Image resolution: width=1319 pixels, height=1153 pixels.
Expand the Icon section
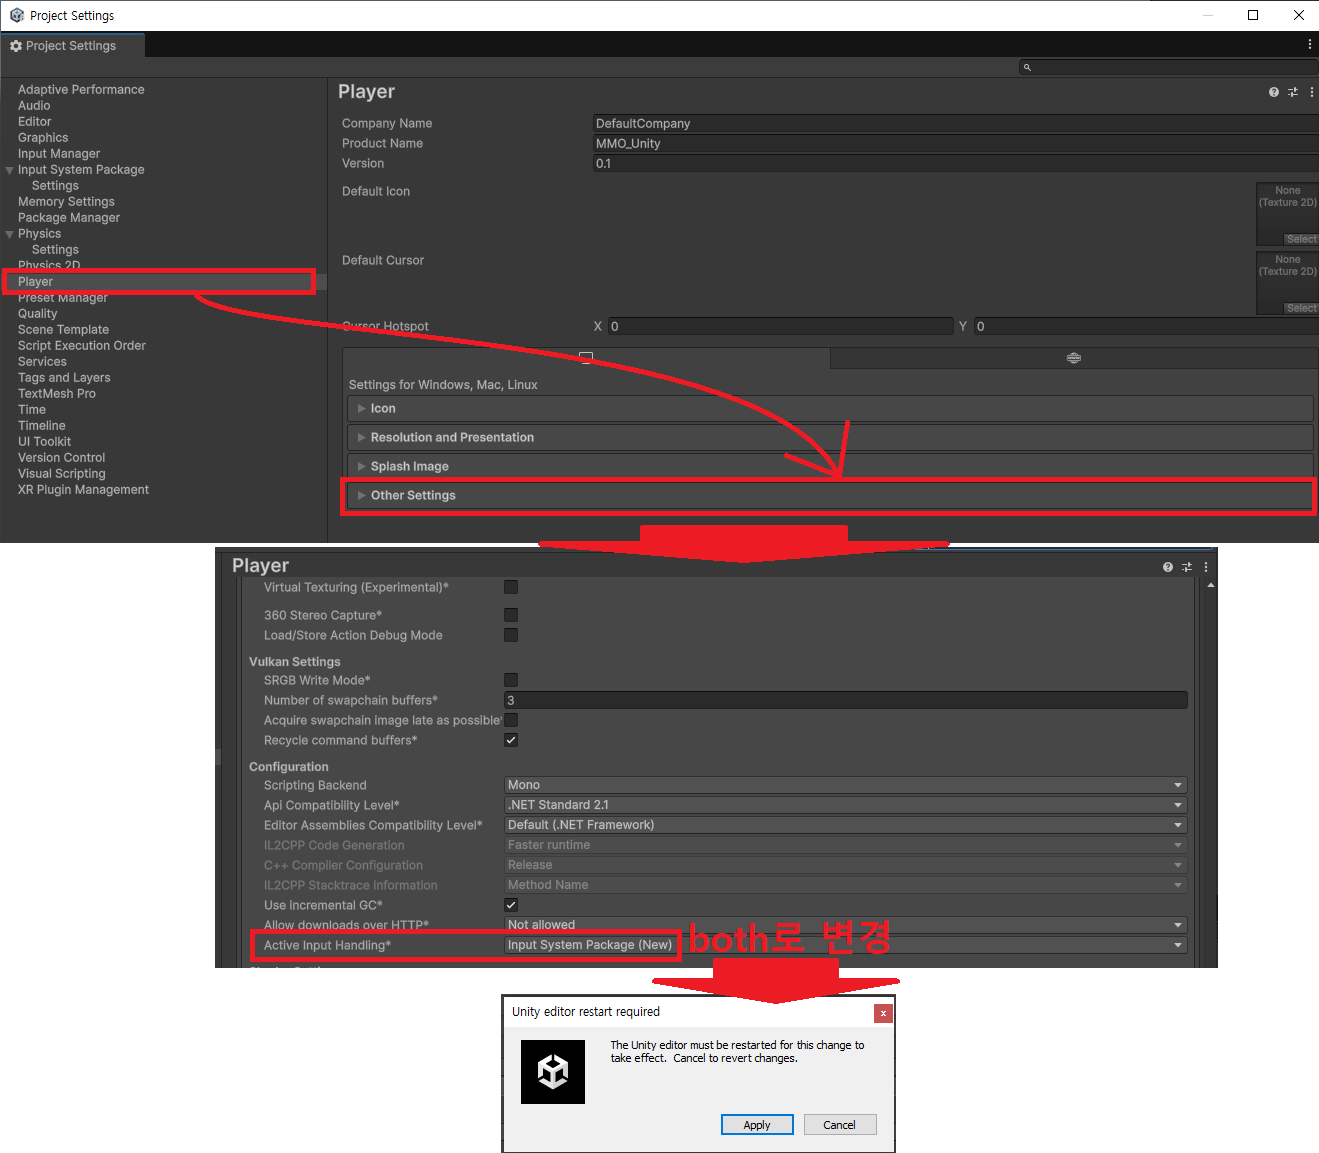[830, 408]
